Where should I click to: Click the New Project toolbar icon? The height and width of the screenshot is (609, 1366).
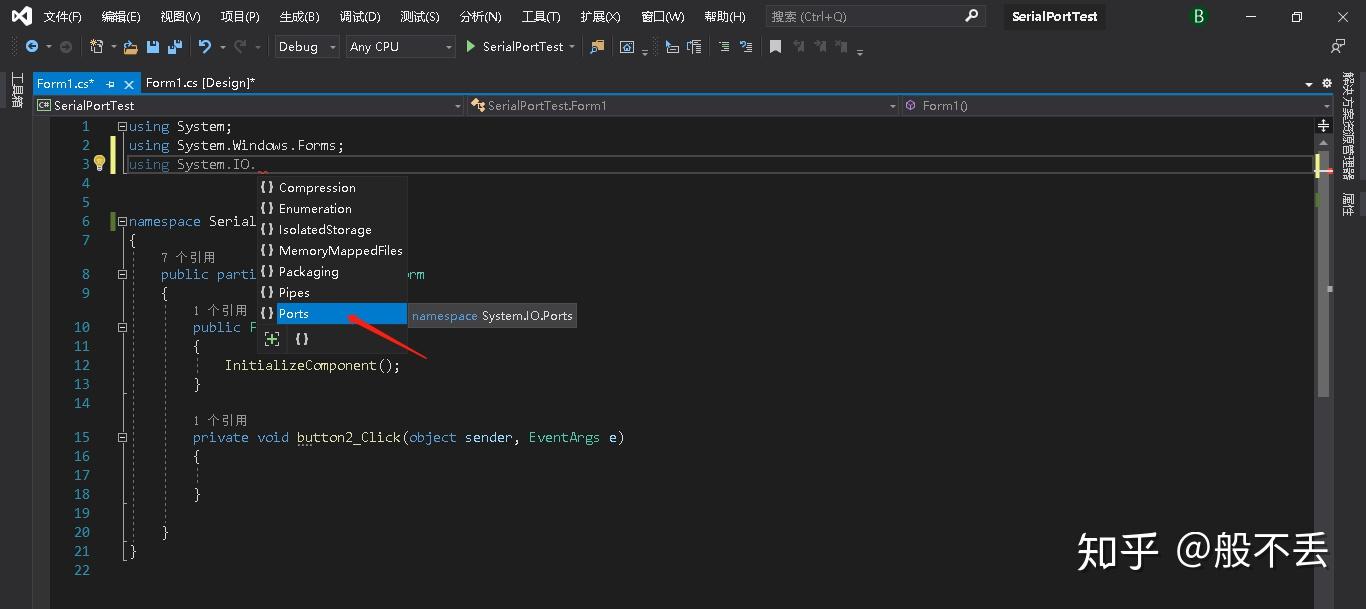98,46
